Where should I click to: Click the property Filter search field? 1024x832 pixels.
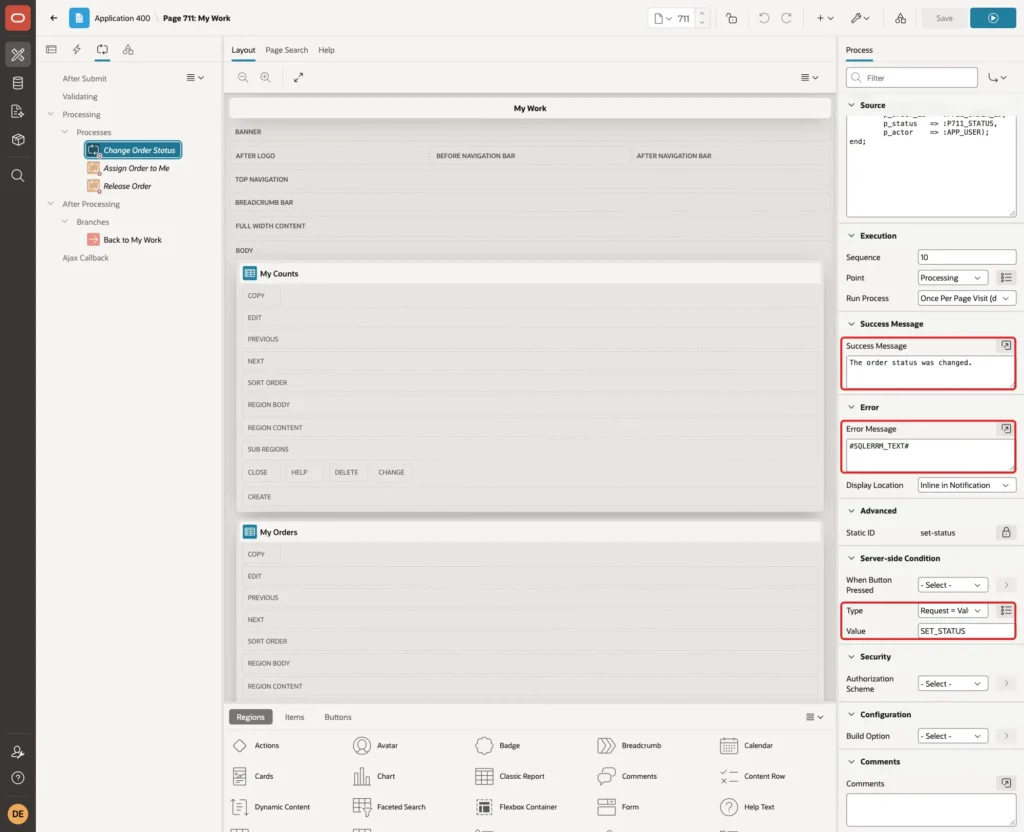tap(912, 78)
